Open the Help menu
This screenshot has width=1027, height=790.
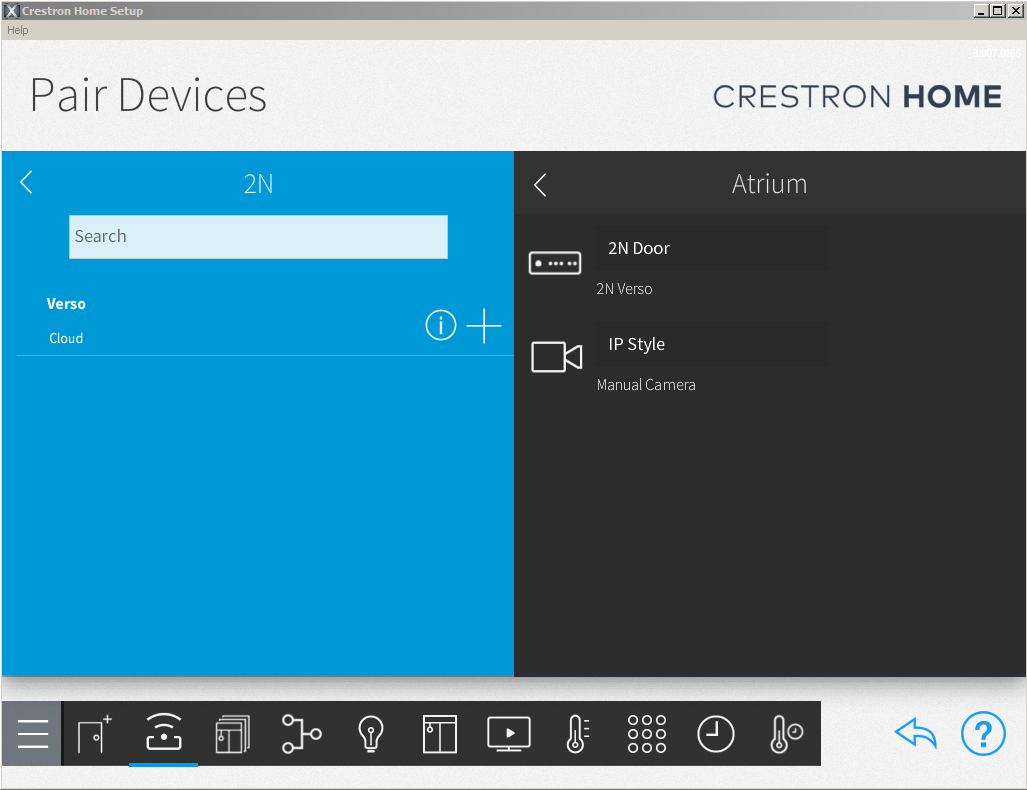pos(17,30)
